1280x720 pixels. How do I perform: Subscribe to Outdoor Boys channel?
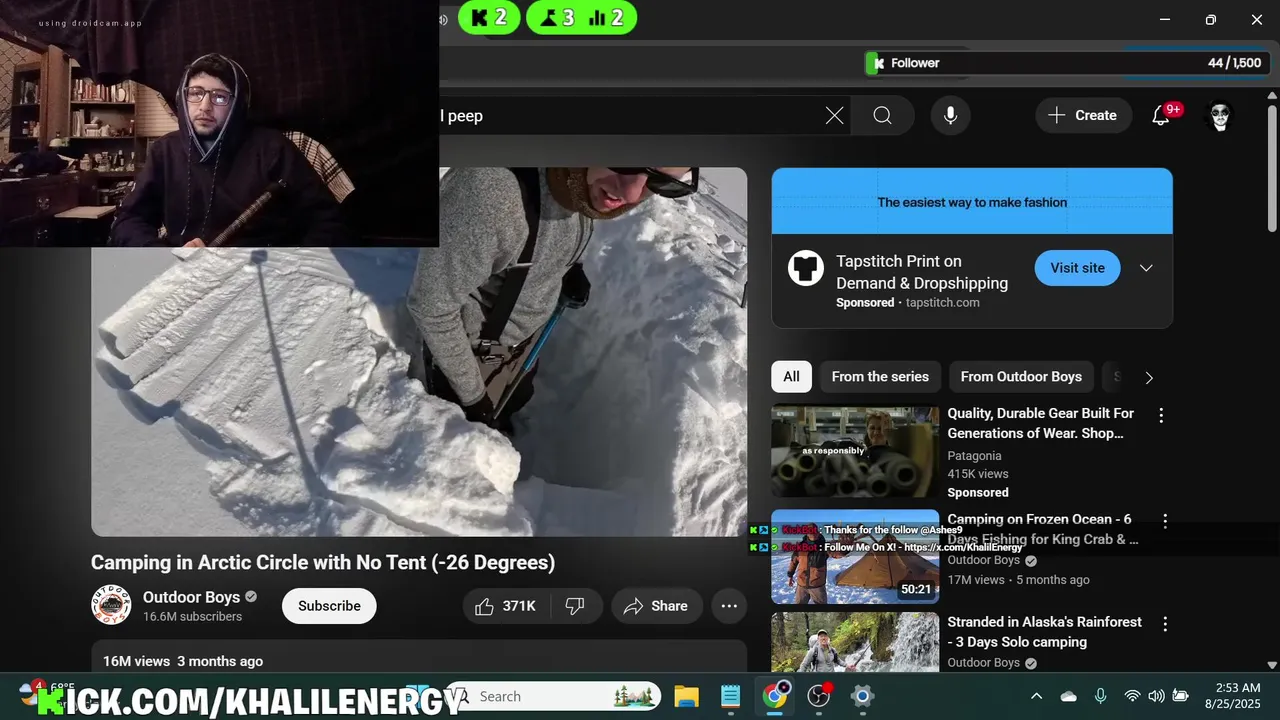(x=329, y=606)
